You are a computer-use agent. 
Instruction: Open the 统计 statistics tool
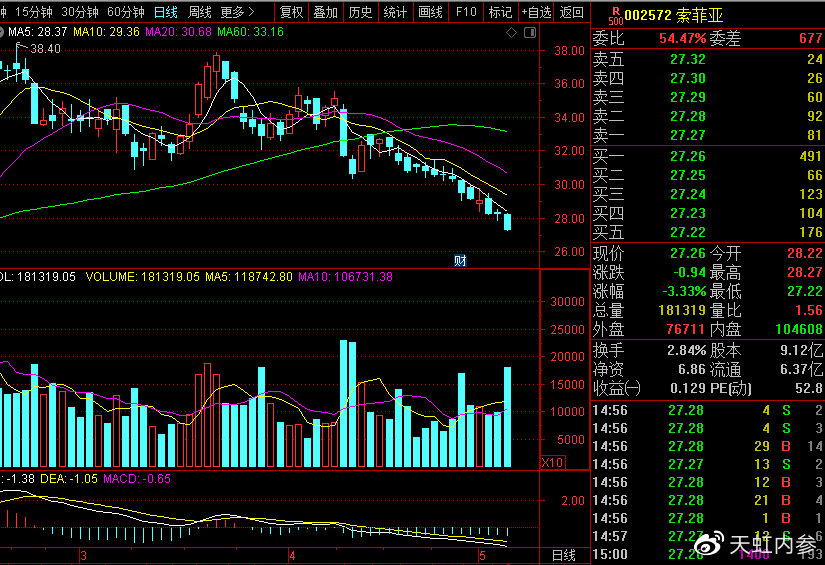pos(395,12)
